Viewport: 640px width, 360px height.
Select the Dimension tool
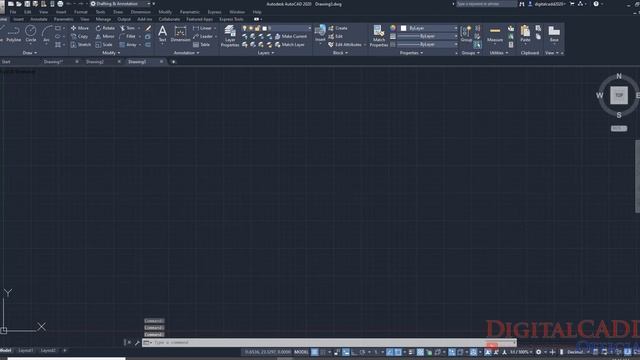pos(180,33)
